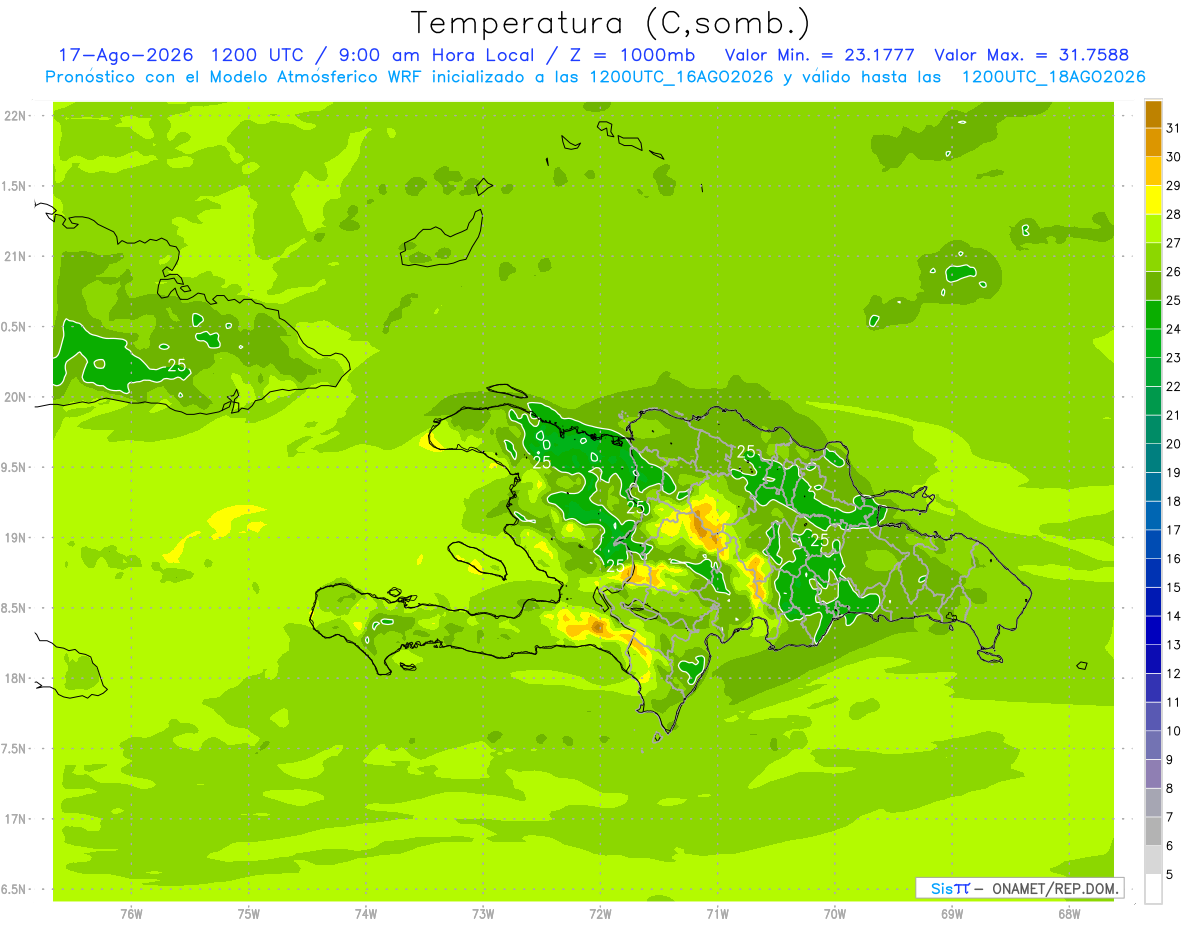
Task: Click the legend value "11"
Action: (x=1174, y=702)
